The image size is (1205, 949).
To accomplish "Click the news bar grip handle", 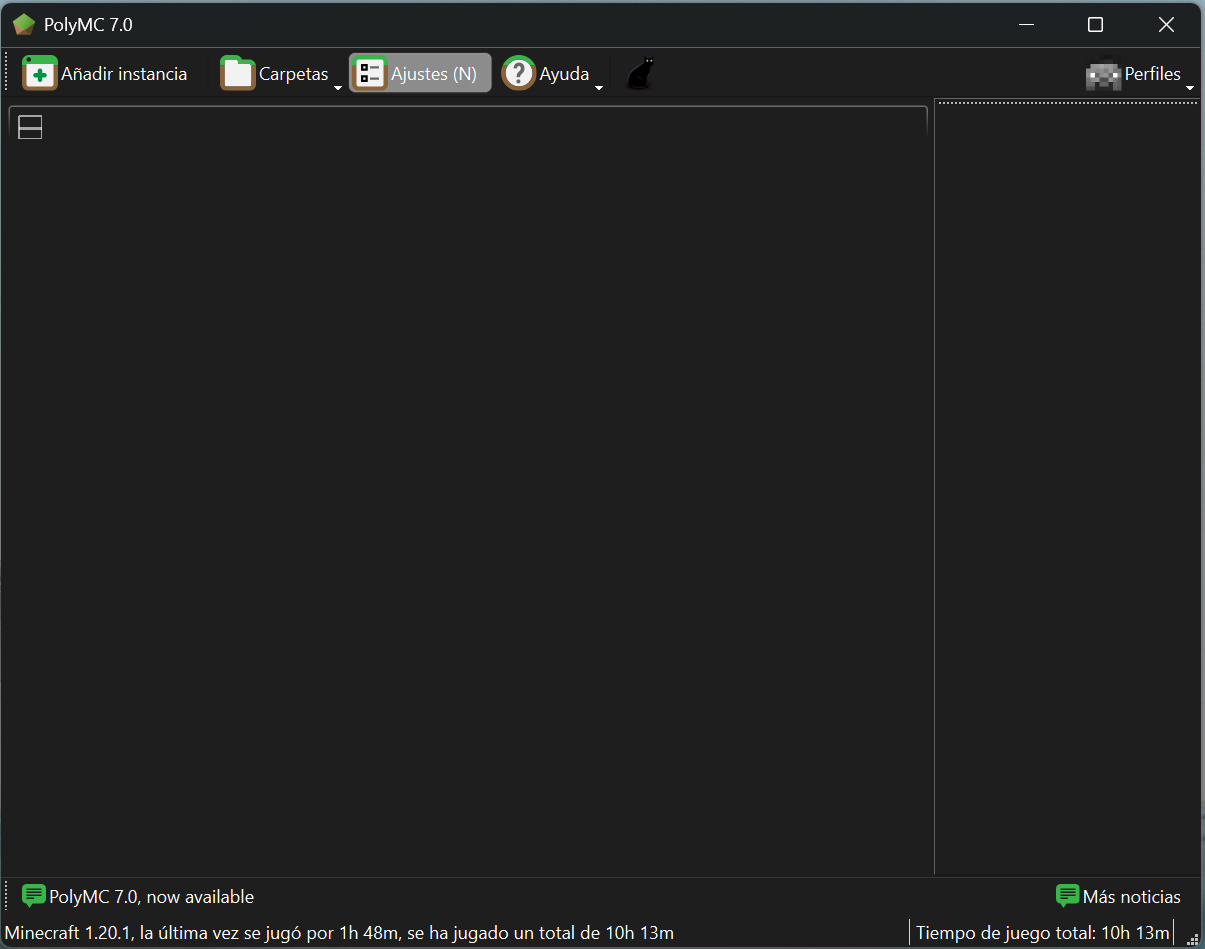I will [x=7, y=896].
